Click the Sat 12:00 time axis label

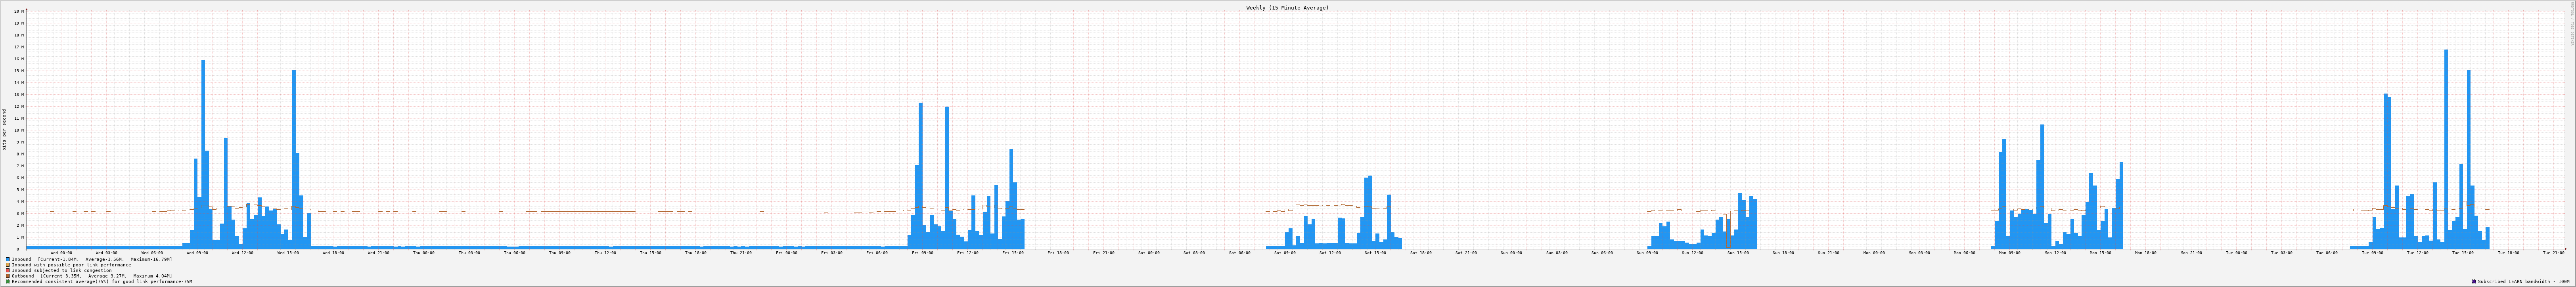tap(1330, 253)
